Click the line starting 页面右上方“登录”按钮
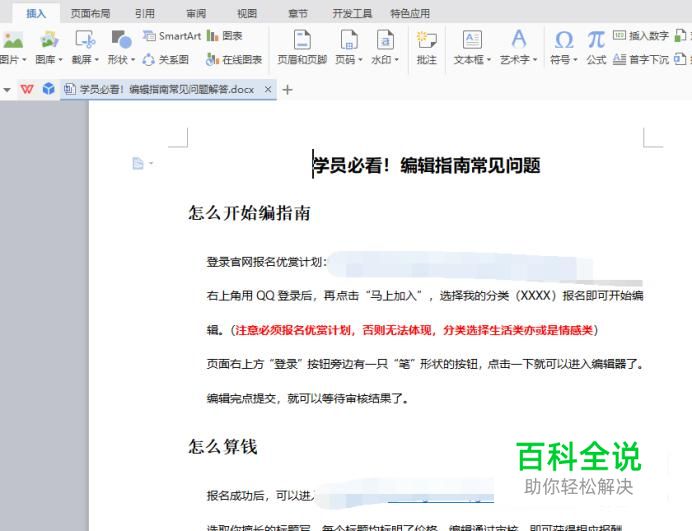 425,364
